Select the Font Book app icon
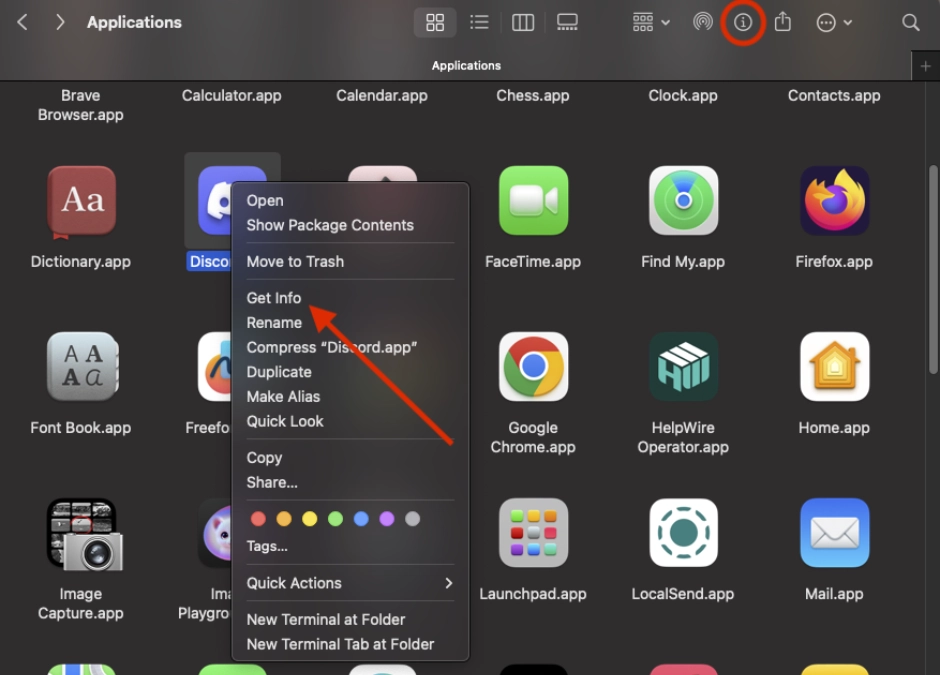The height and width of the screenshot is (675, 940). (x=82, y=366)
